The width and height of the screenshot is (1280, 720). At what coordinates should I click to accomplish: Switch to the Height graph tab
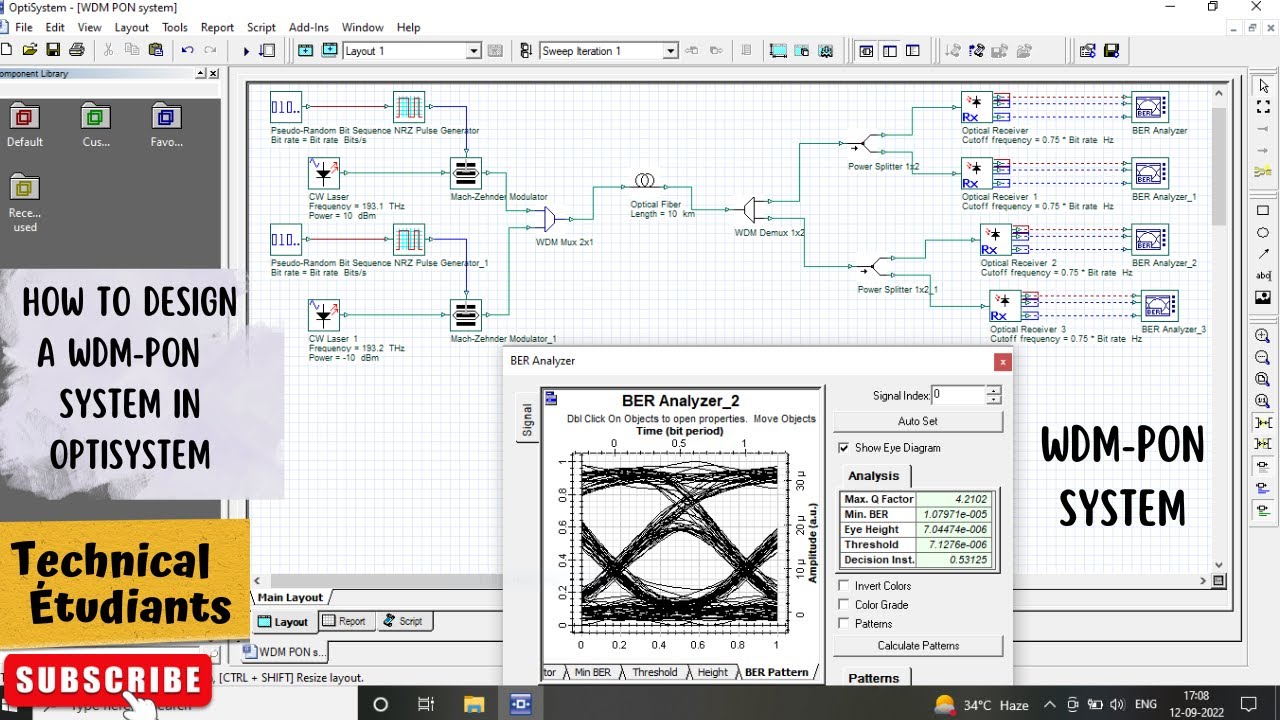pos(713,673)
